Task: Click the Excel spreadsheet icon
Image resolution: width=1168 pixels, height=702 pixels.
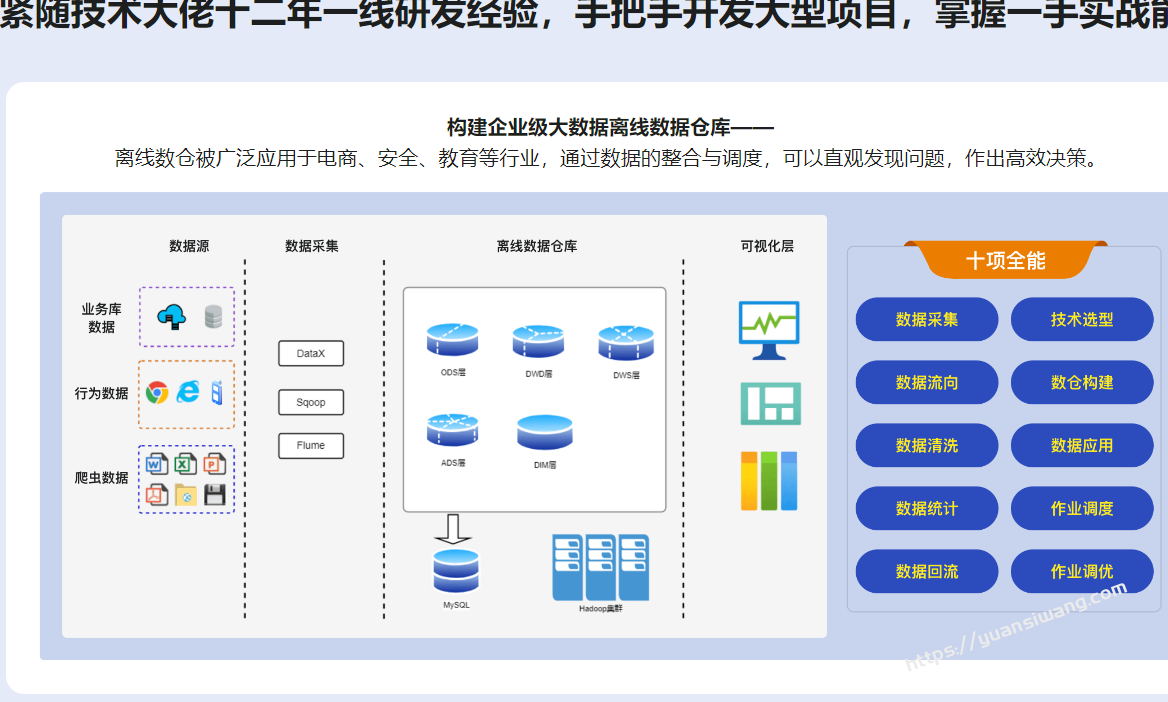Action: [x=185, y=464]
